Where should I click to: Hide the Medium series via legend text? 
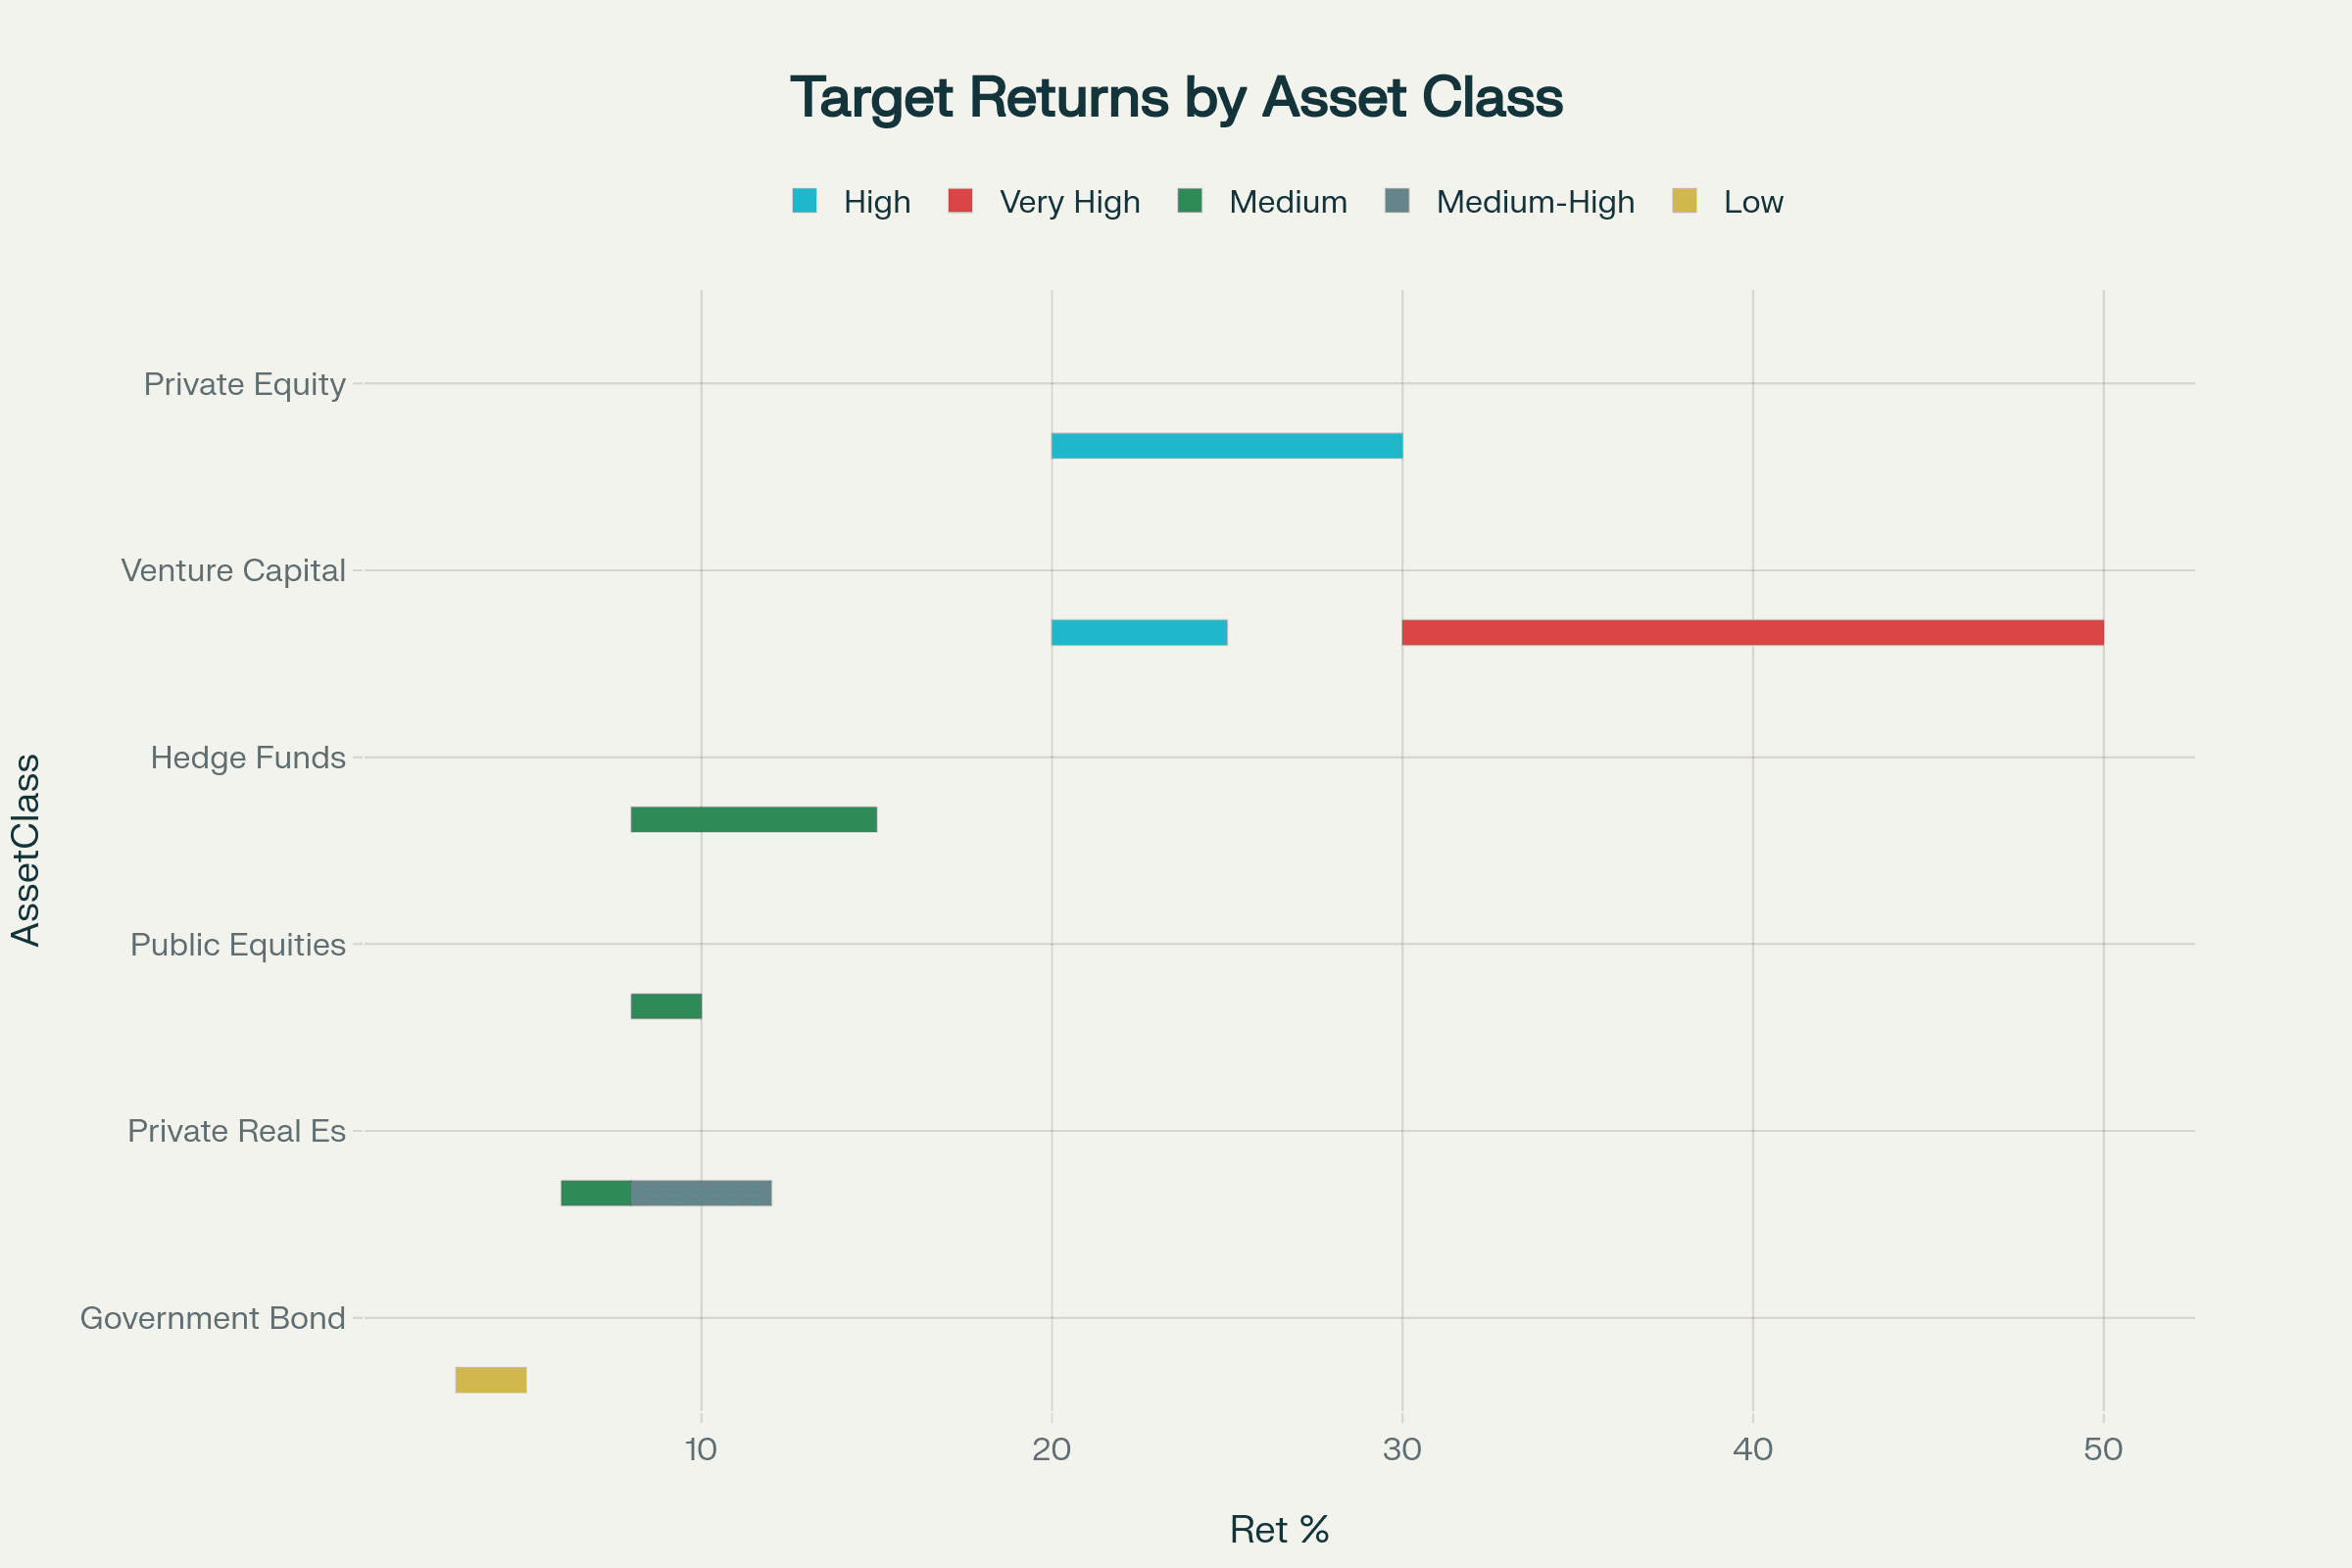pos(1287,202)
